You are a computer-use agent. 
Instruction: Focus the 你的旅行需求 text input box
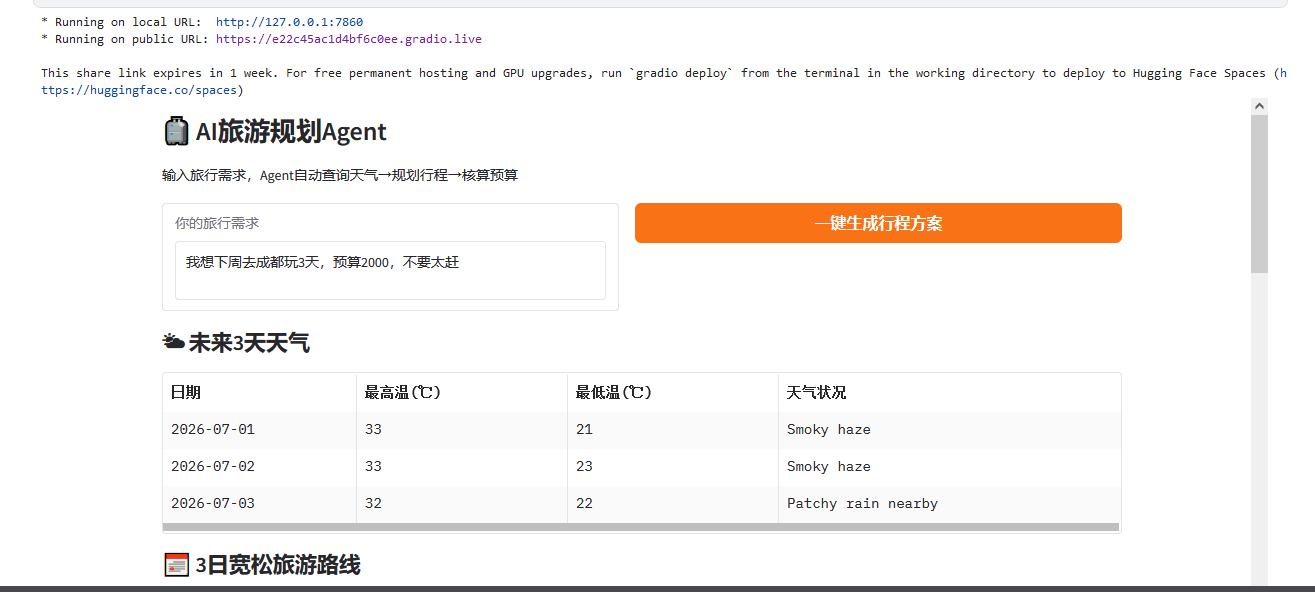[x=390, y=270]
